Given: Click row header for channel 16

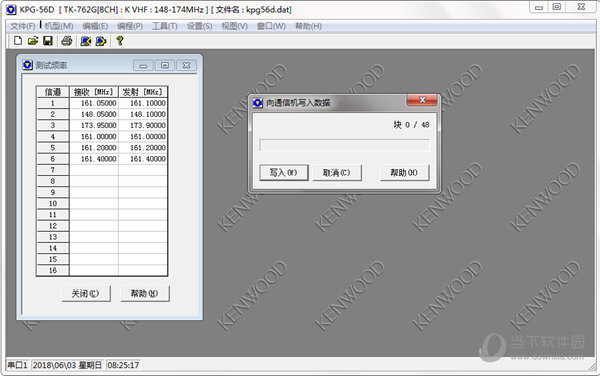Looking at the screenshot, I should click(x=53, y=270).
